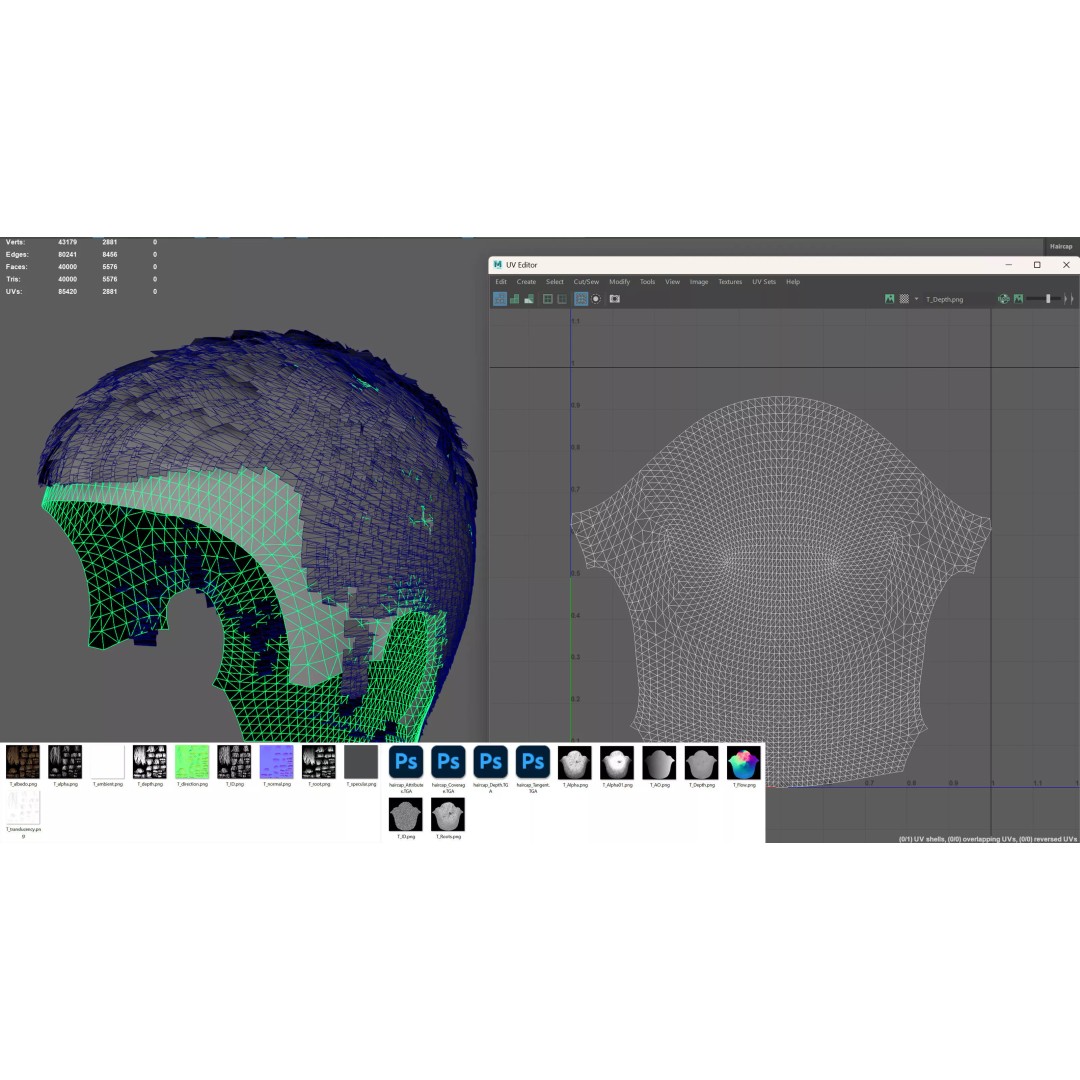Adjust the image dim slider

pyautogui.click(x=1048, y=298)
